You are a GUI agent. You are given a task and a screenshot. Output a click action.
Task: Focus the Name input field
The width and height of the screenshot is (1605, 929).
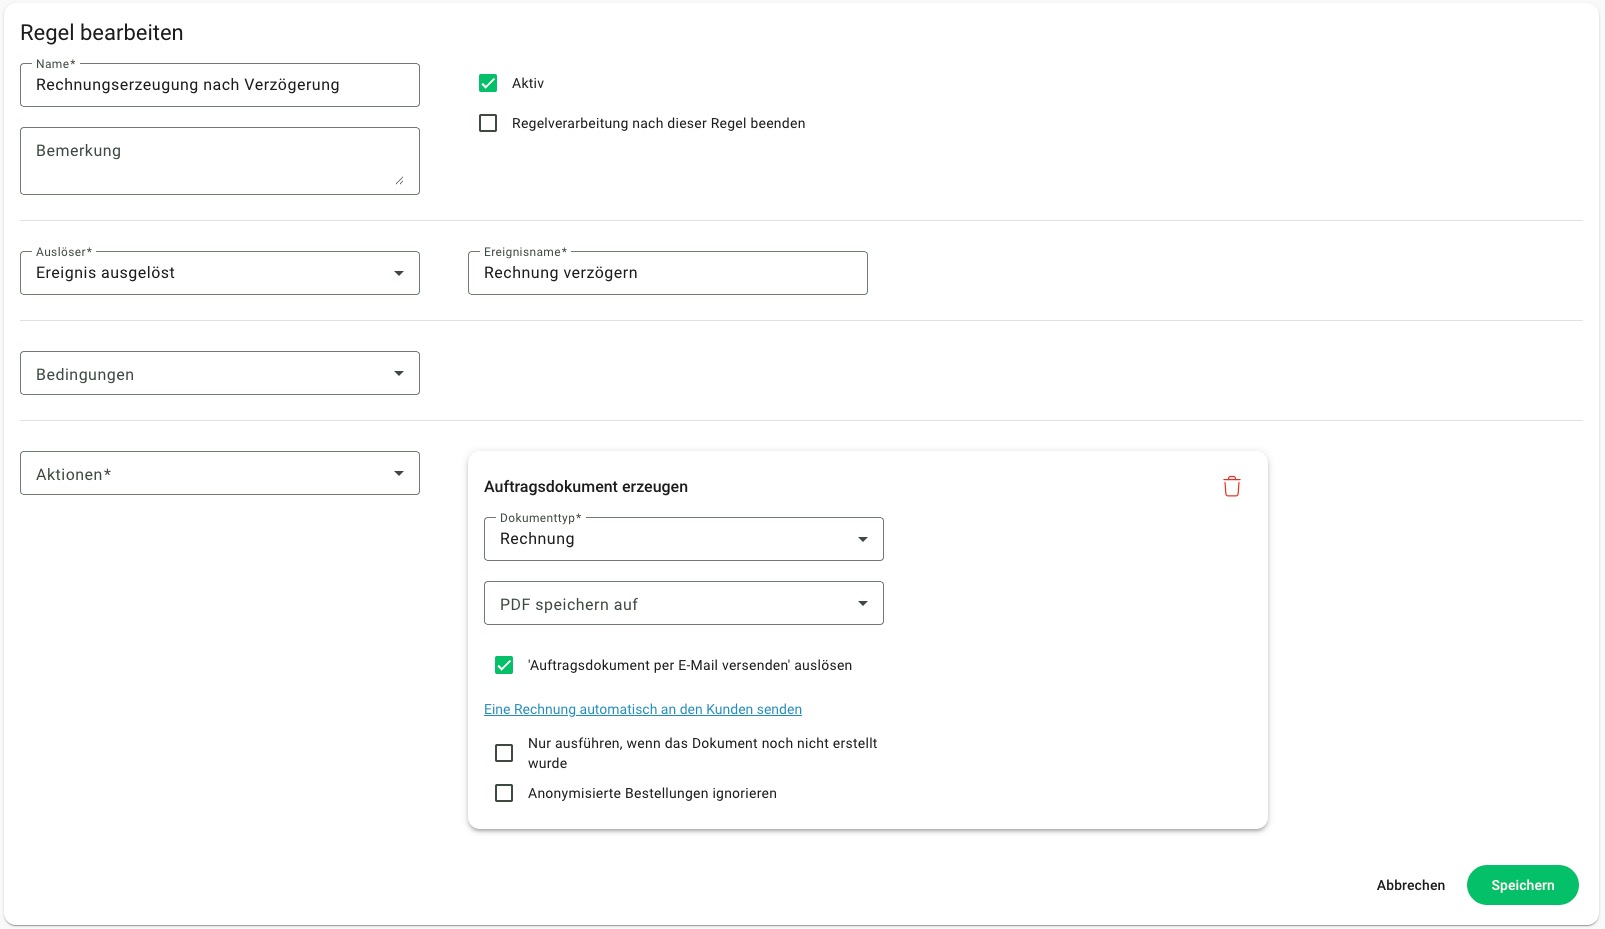click(x=220, y=85)
